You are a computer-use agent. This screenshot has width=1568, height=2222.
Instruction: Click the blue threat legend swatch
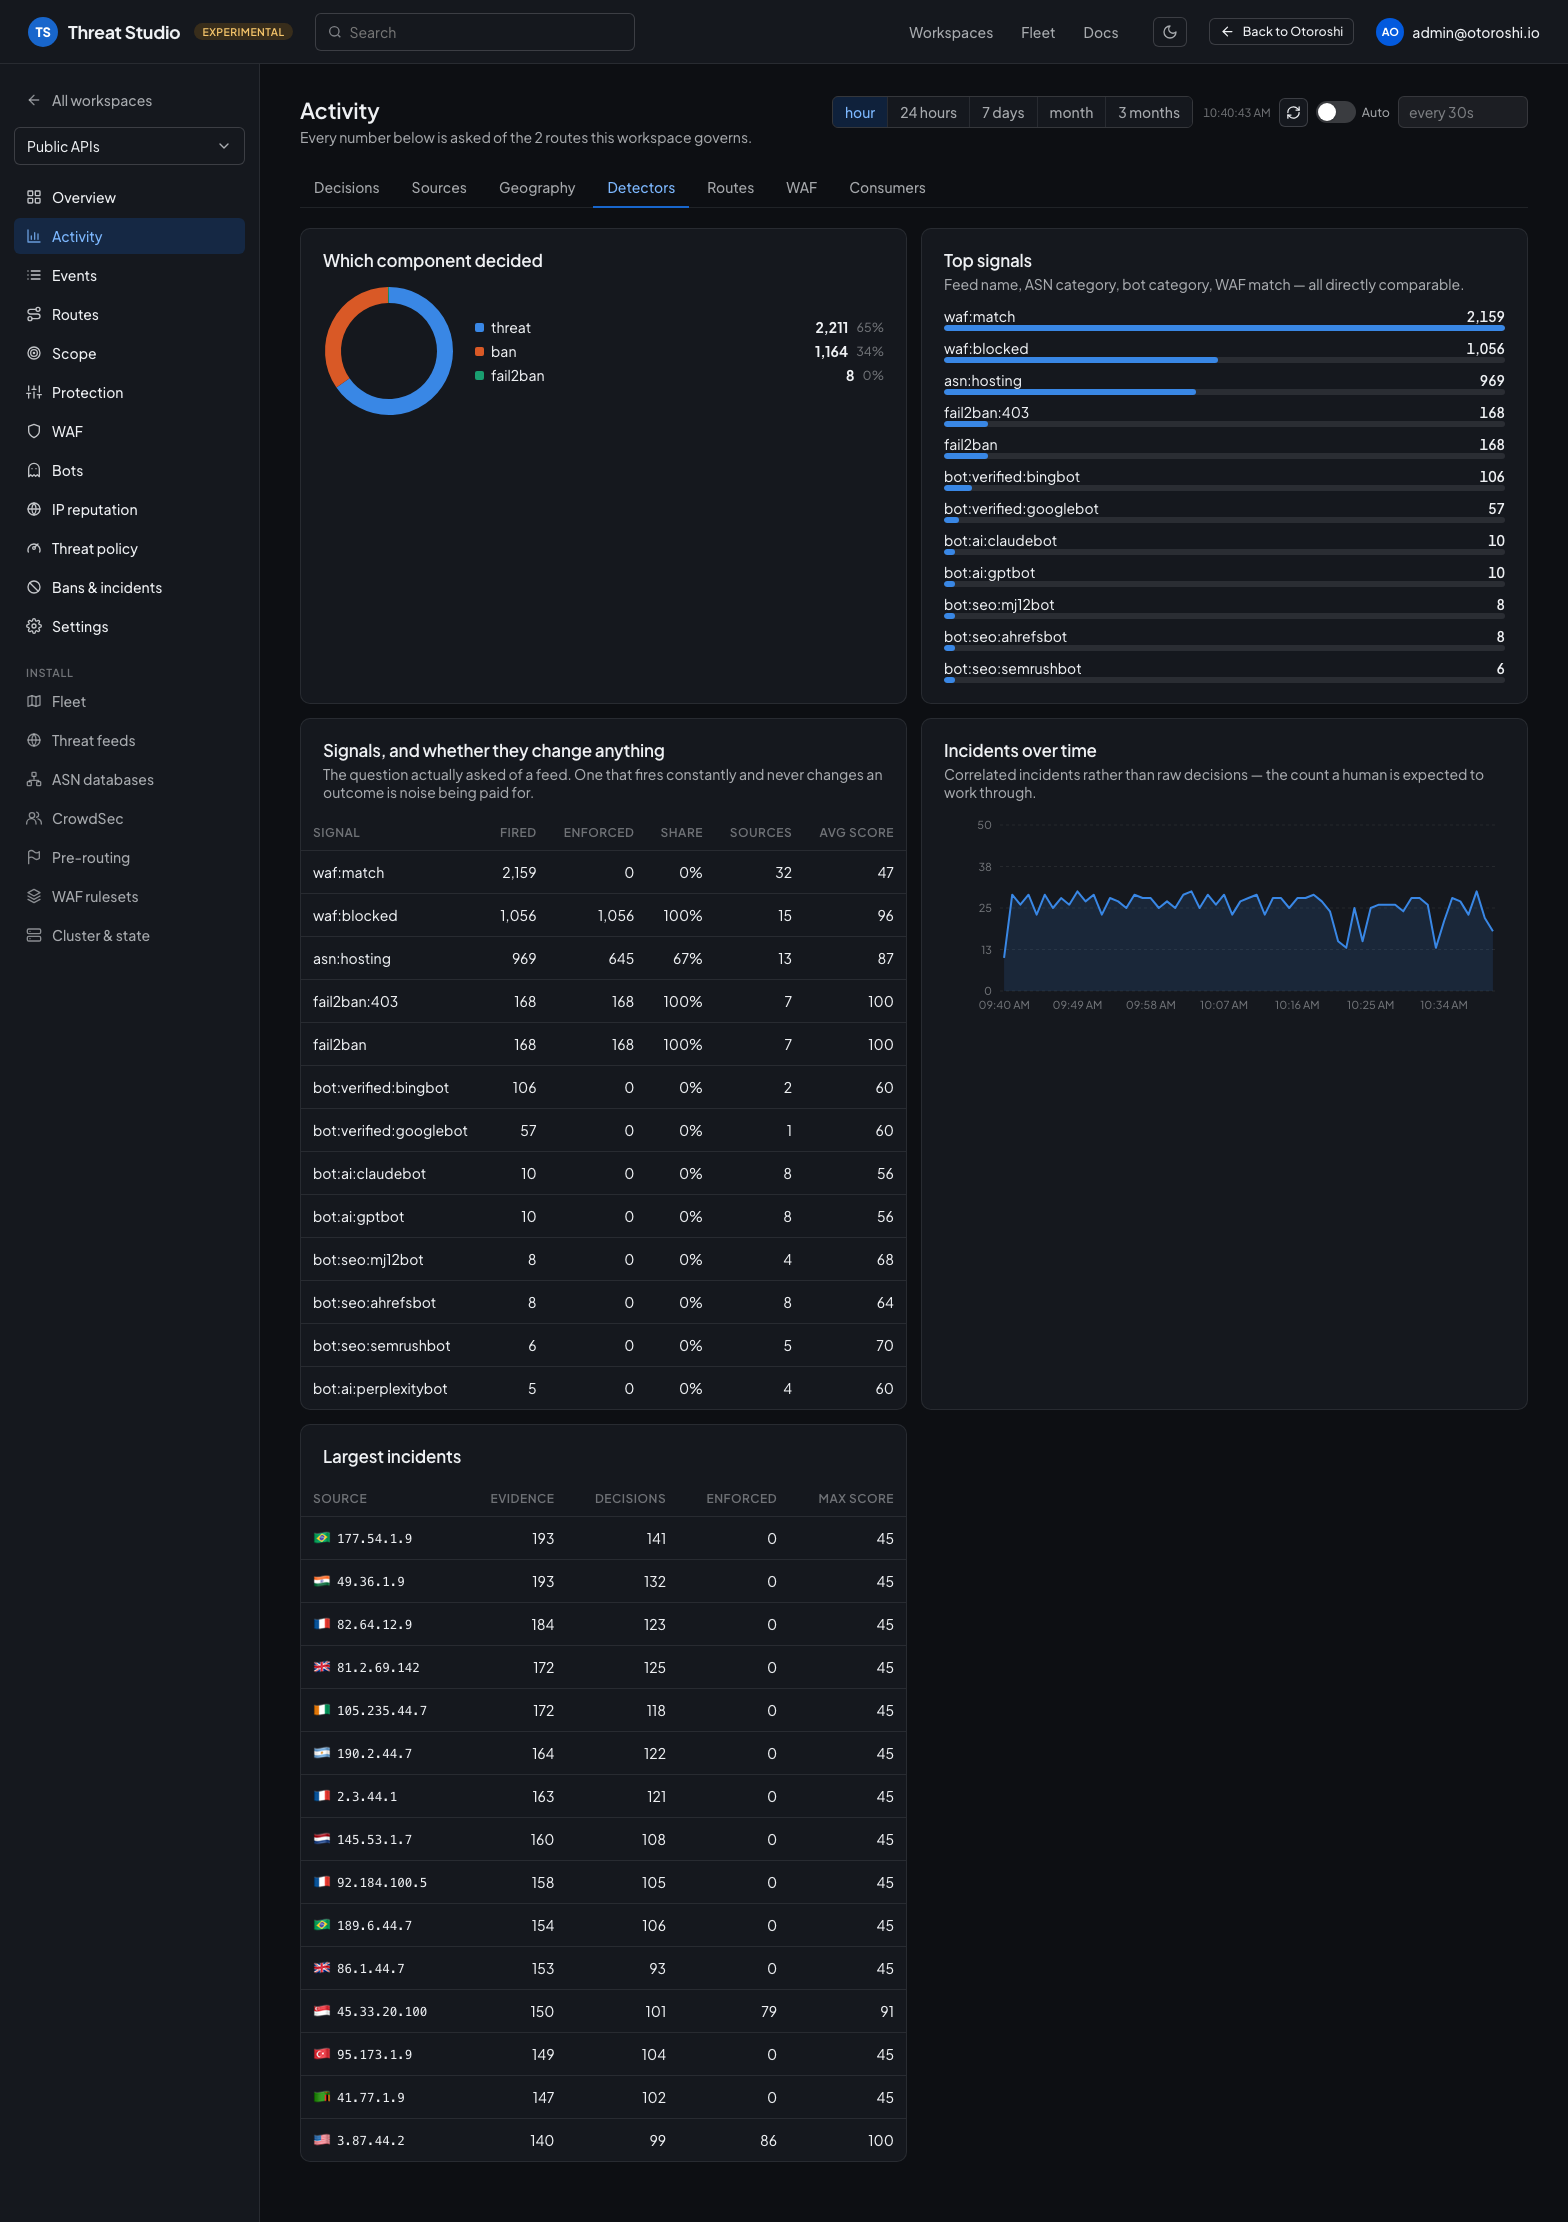(x=480, y=328)
